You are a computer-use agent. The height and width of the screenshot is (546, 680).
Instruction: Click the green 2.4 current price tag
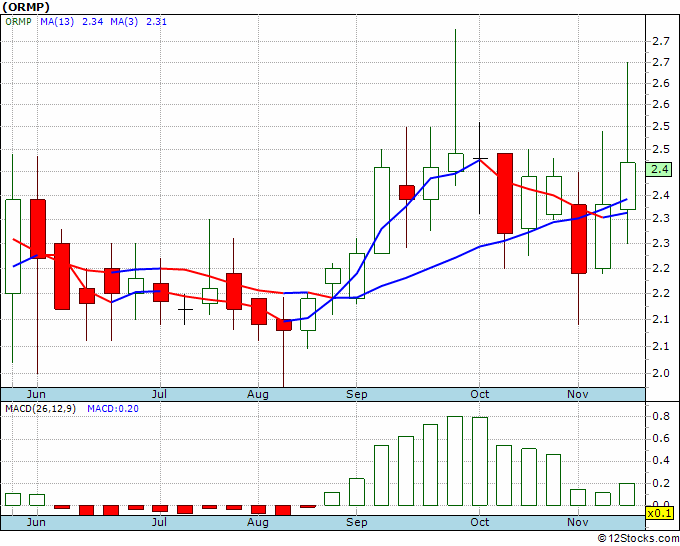[659, 169]
